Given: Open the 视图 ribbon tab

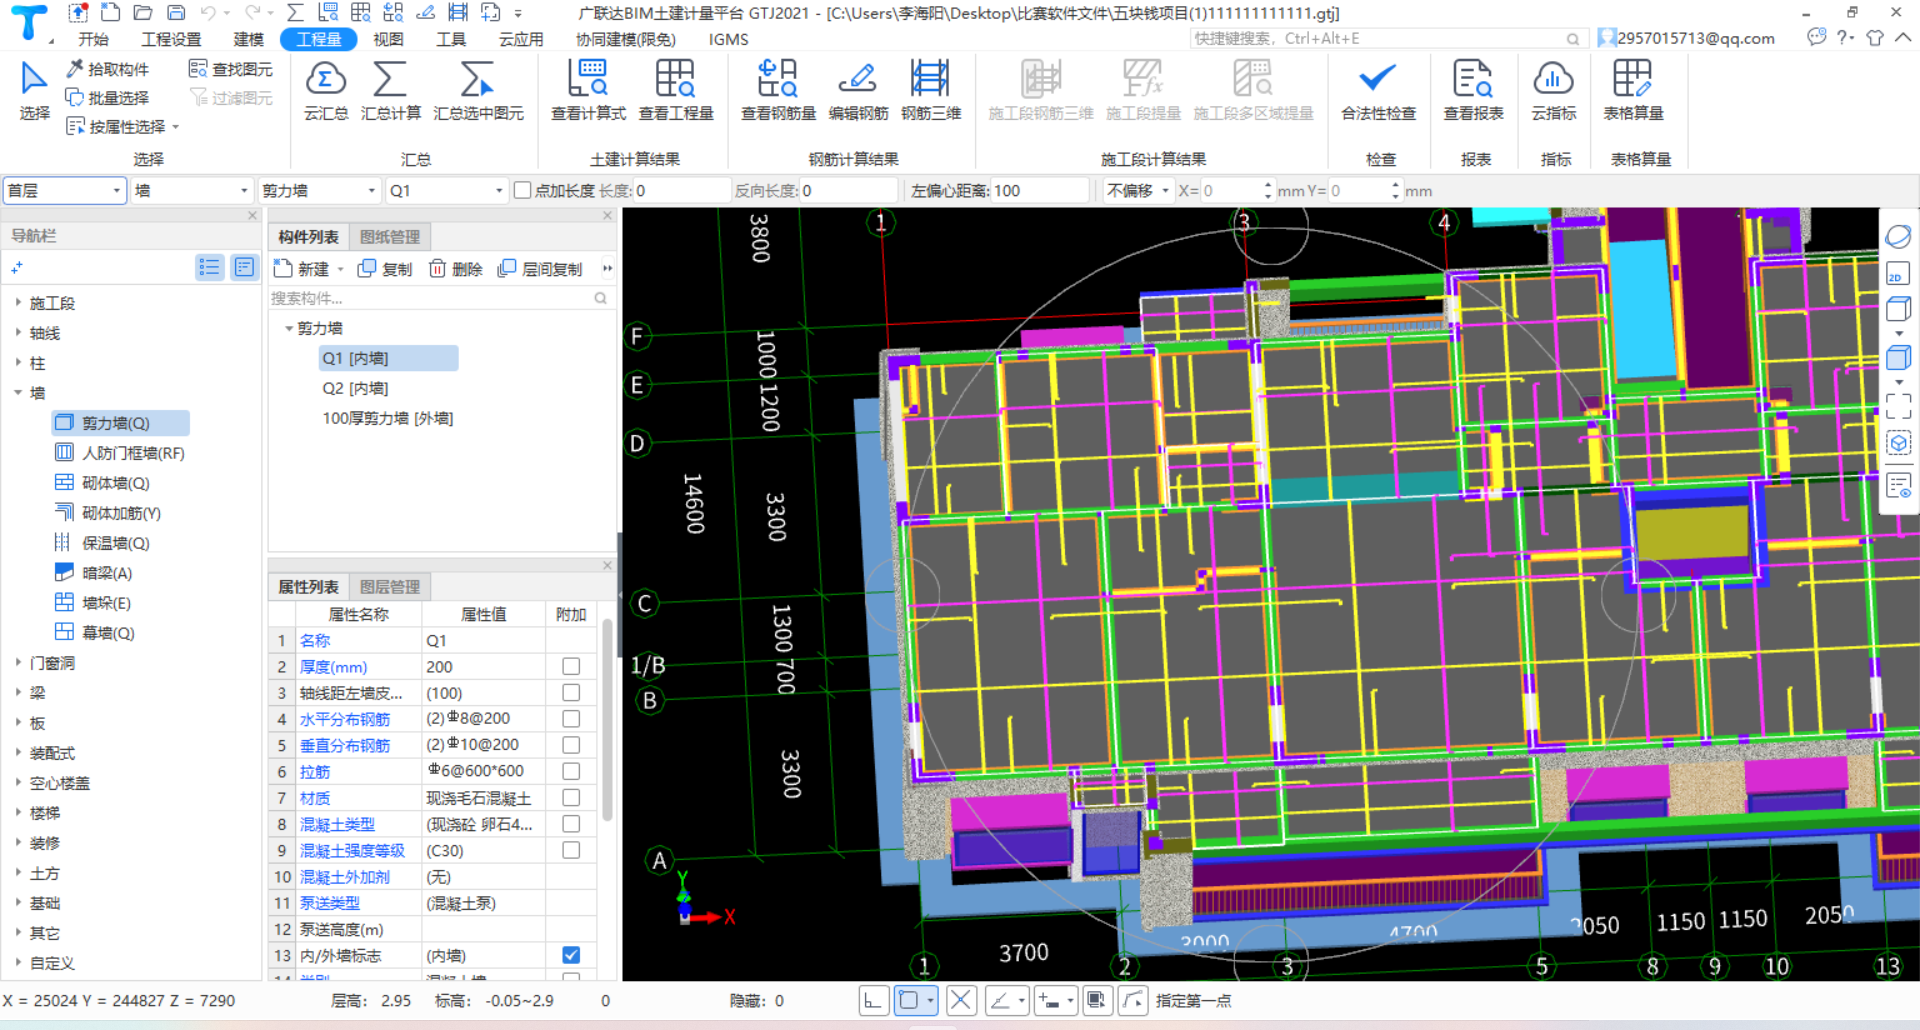Looking at the screenshot, I should 388,39.
